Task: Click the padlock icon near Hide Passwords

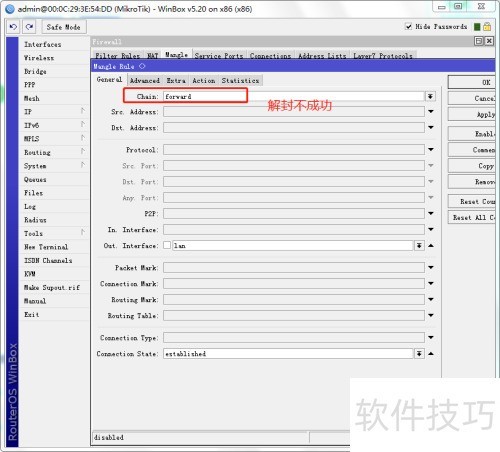Action: coord(487,26)
